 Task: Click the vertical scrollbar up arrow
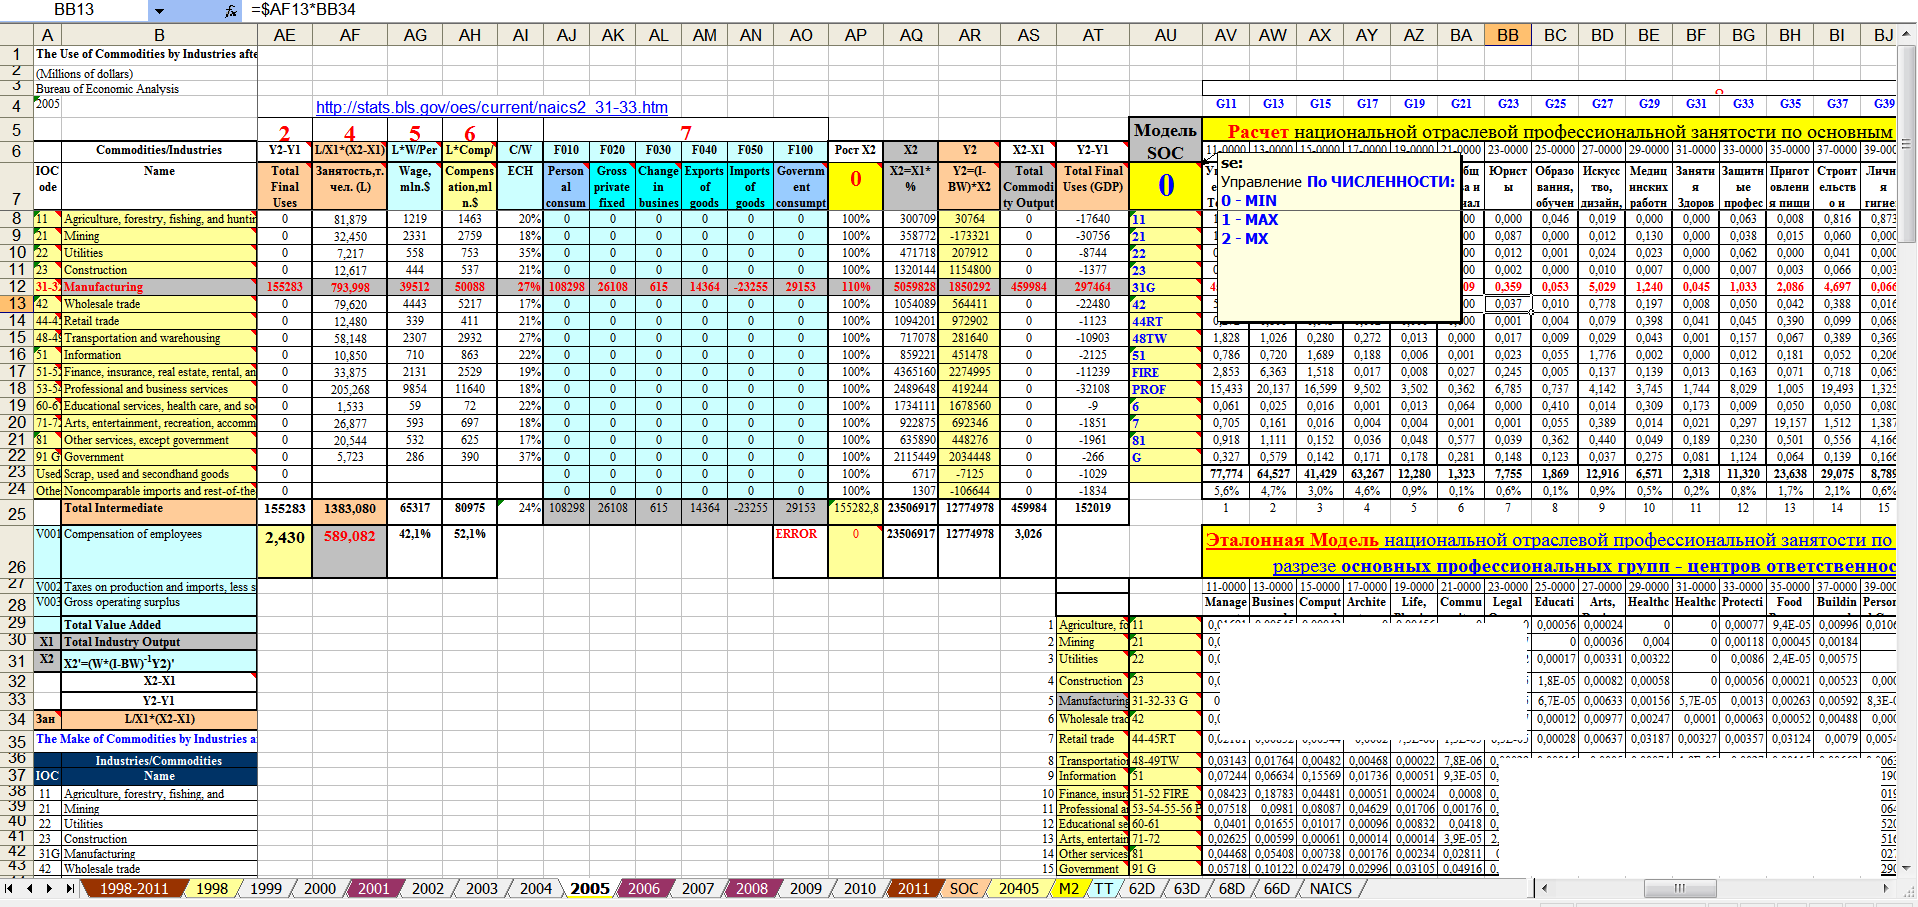[x=1907, y=33]
